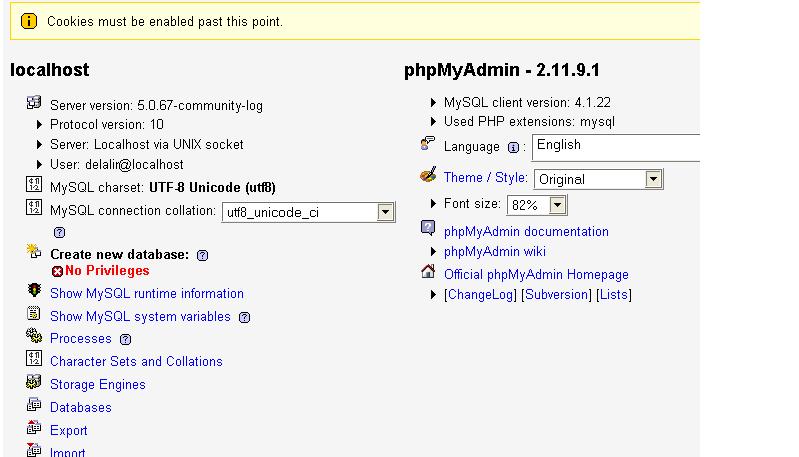
Task: Click the 'Server version: 5.0.67-community-log' text
Action: point(156,106)
